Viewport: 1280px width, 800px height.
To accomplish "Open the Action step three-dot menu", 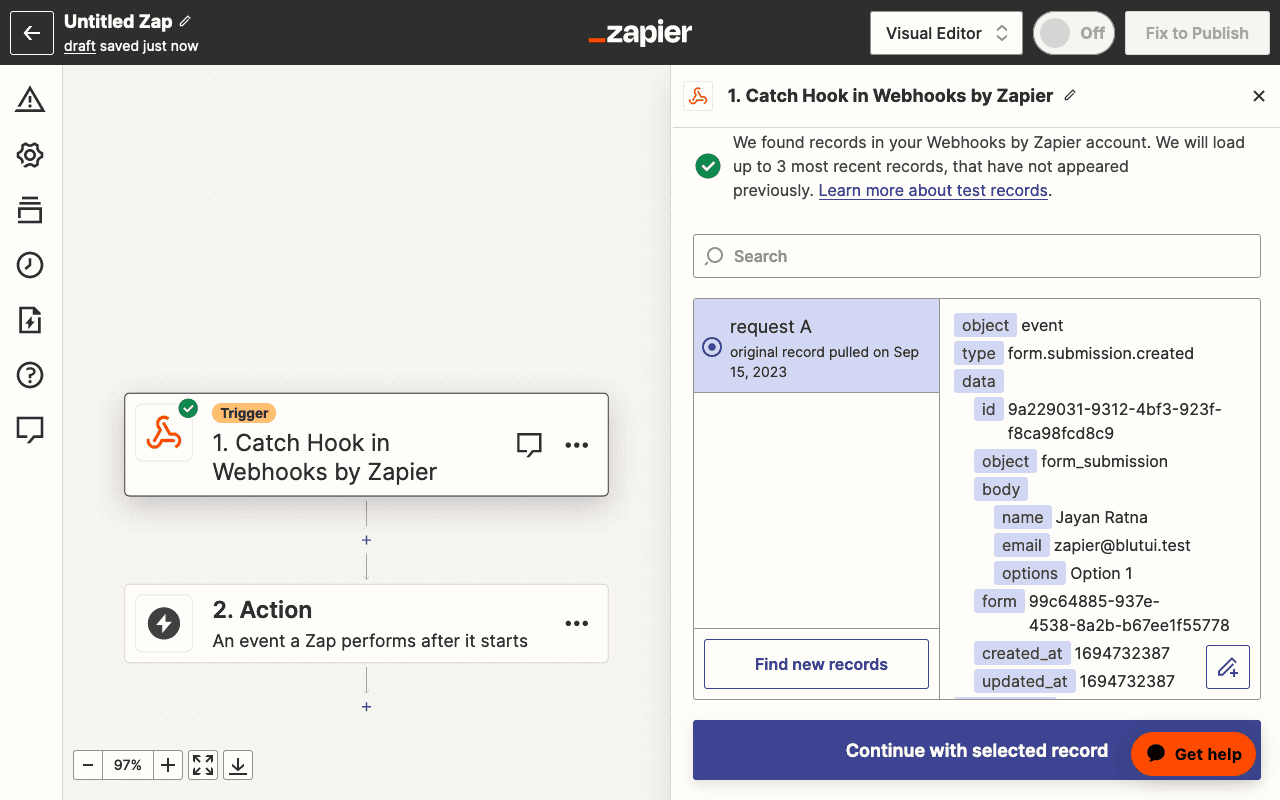I will [577, 623].
